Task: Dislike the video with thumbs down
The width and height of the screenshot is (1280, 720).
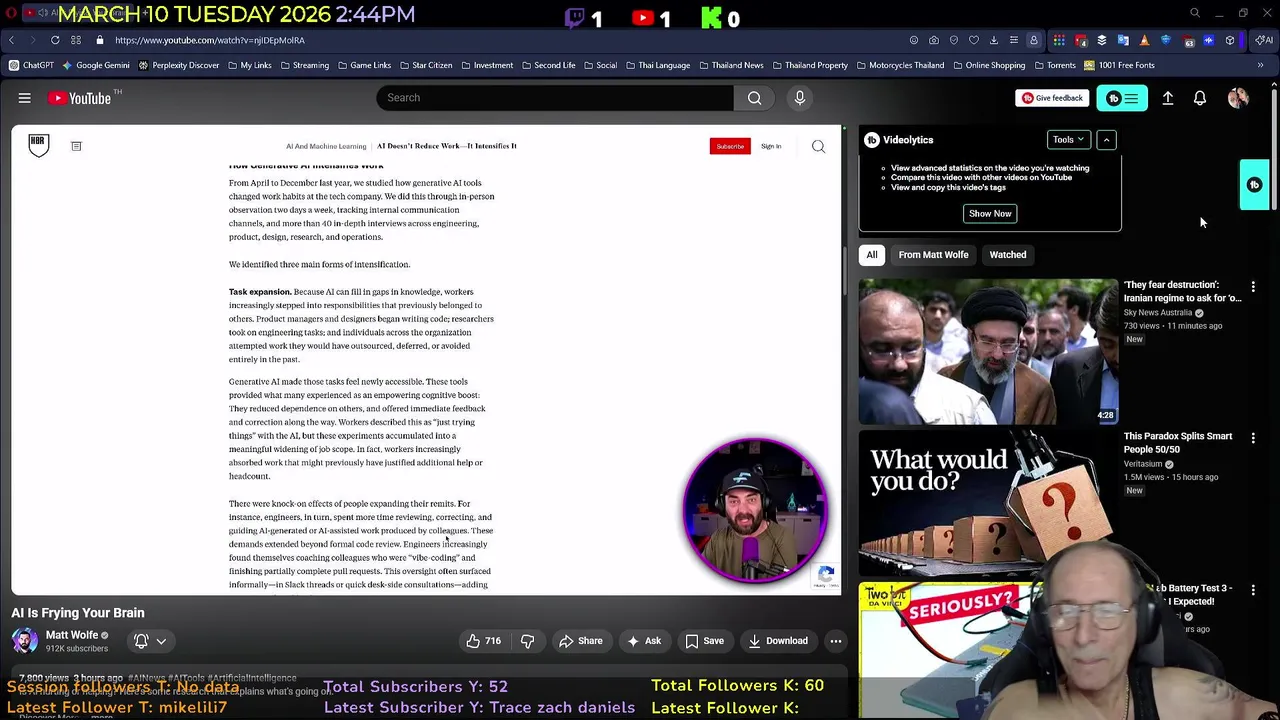Action: [x=527, y=641]
